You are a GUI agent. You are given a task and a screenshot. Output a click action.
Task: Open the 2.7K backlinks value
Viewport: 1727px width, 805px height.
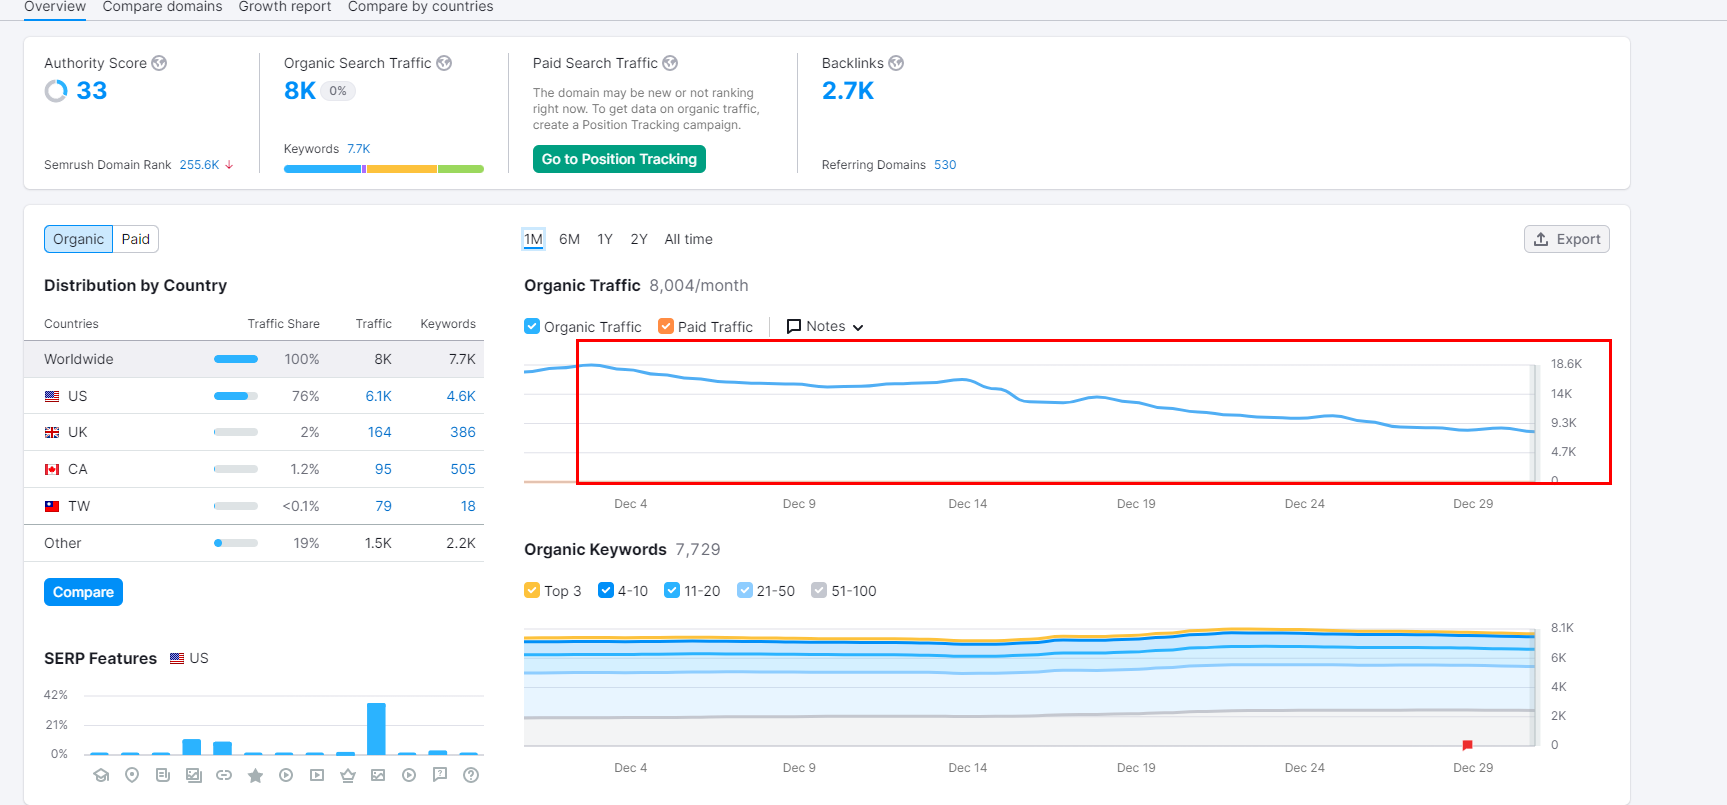click(x=848, y=91)
